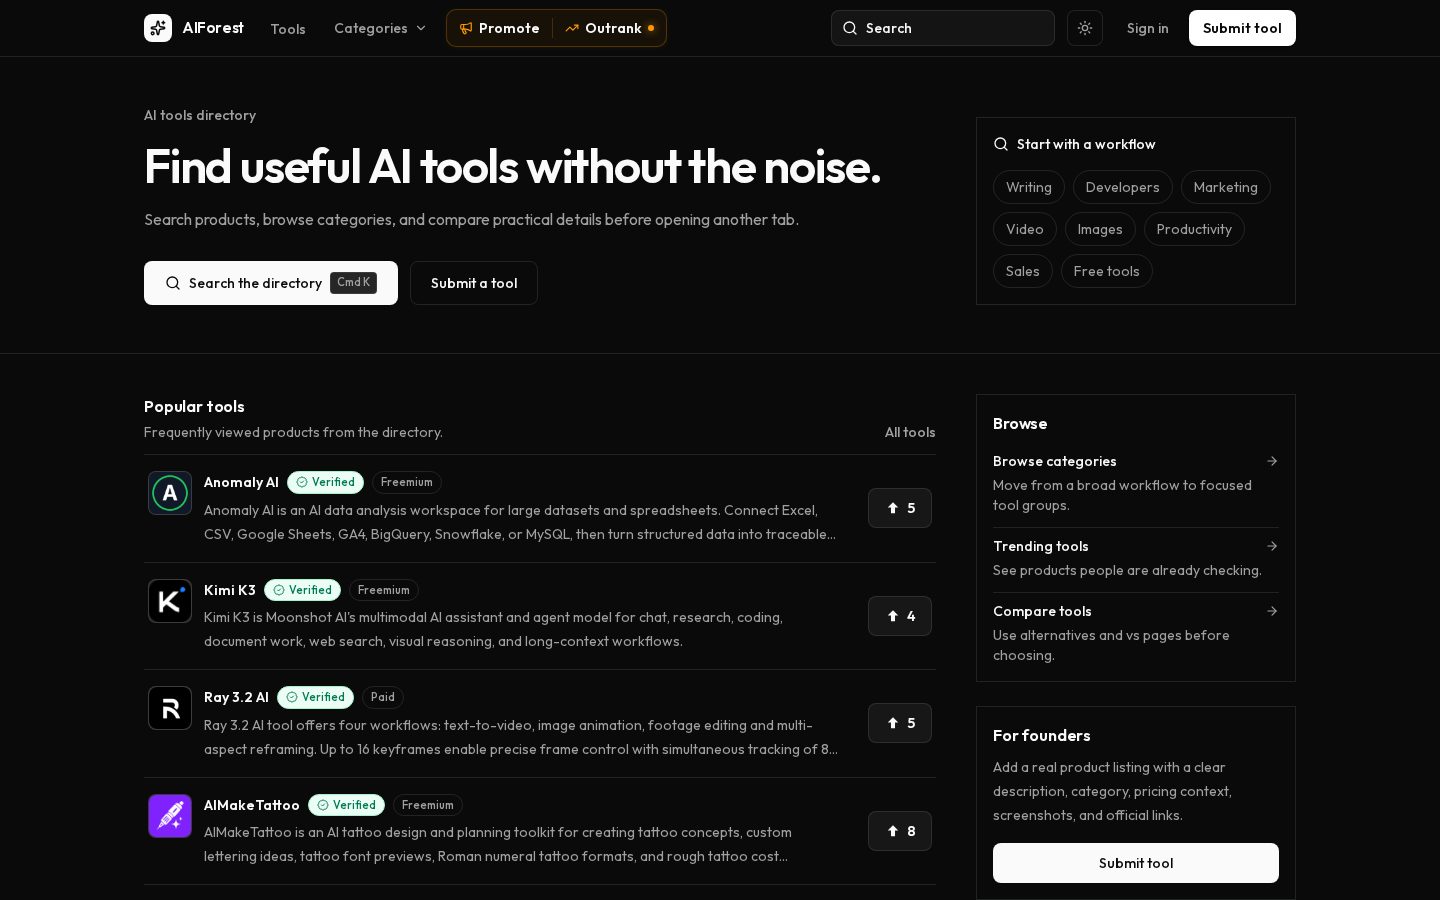The height and width of the screenshot is (900, 1440).
Task: Open the Anomaly AI title
Action: coord(241,482)
